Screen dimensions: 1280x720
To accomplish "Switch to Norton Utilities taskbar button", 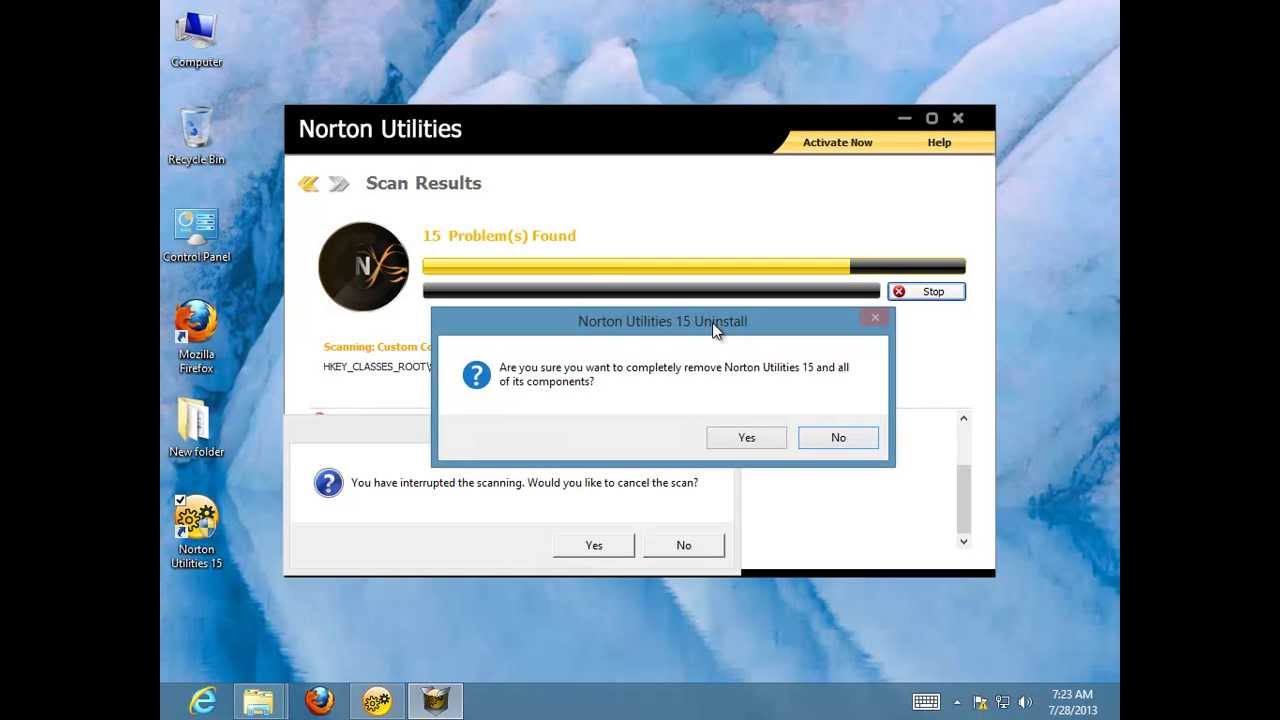I will [x=377, y=701].
